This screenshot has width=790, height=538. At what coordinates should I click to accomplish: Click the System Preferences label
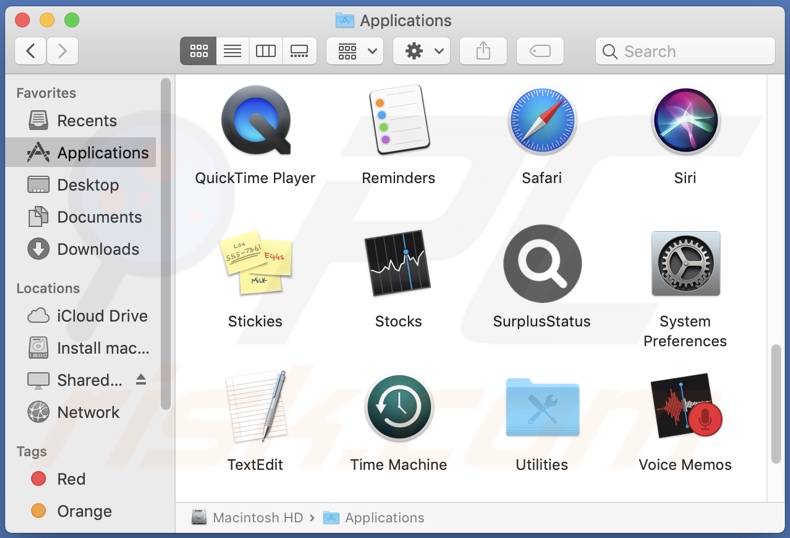click(x=685, y=331)
